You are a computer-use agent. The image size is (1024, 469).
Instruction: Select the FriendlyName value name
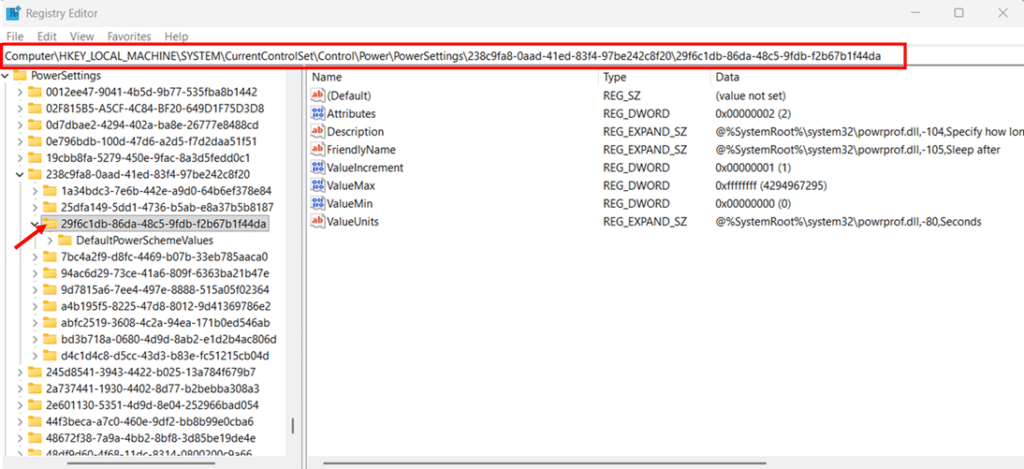(361, 150)
